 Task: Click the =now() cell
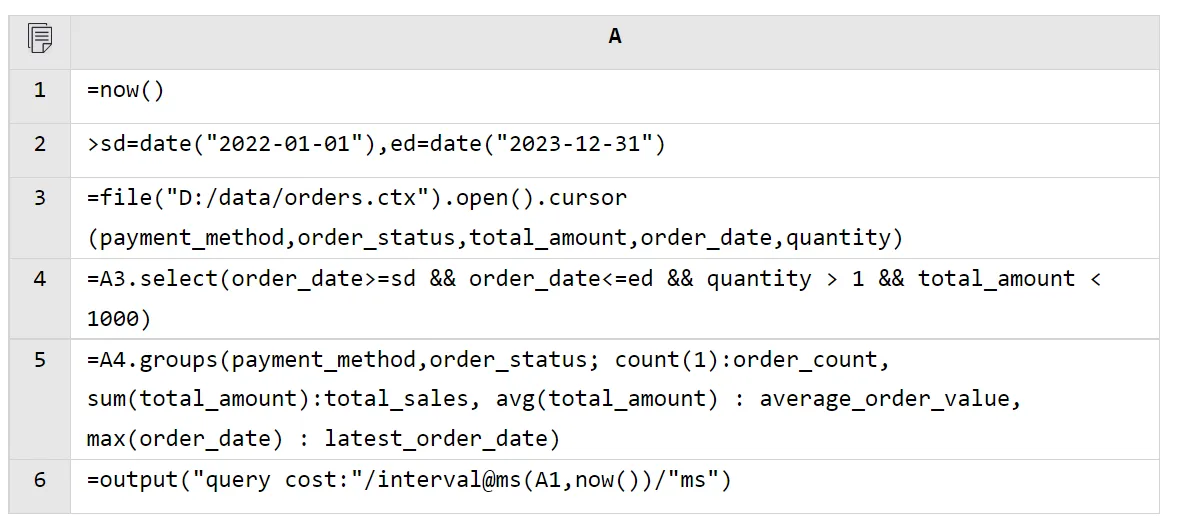click(126, 91)
